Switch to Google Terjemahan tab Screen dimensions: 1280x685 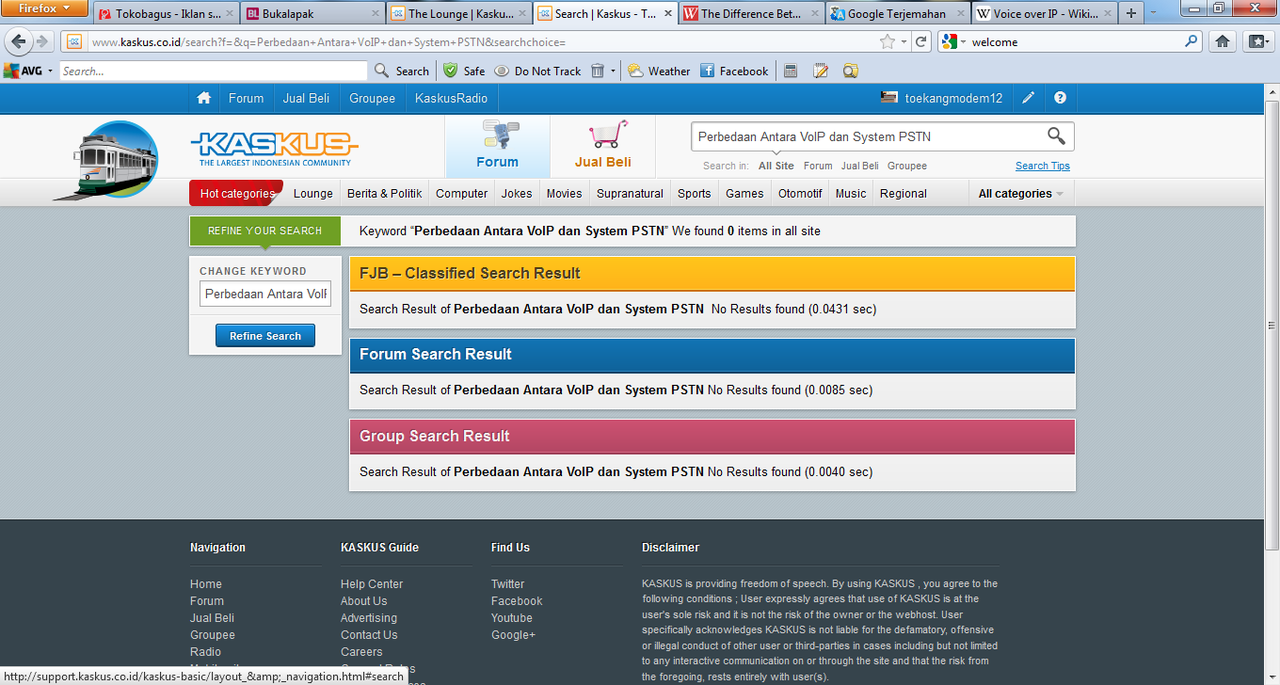(x=897, y=14)
